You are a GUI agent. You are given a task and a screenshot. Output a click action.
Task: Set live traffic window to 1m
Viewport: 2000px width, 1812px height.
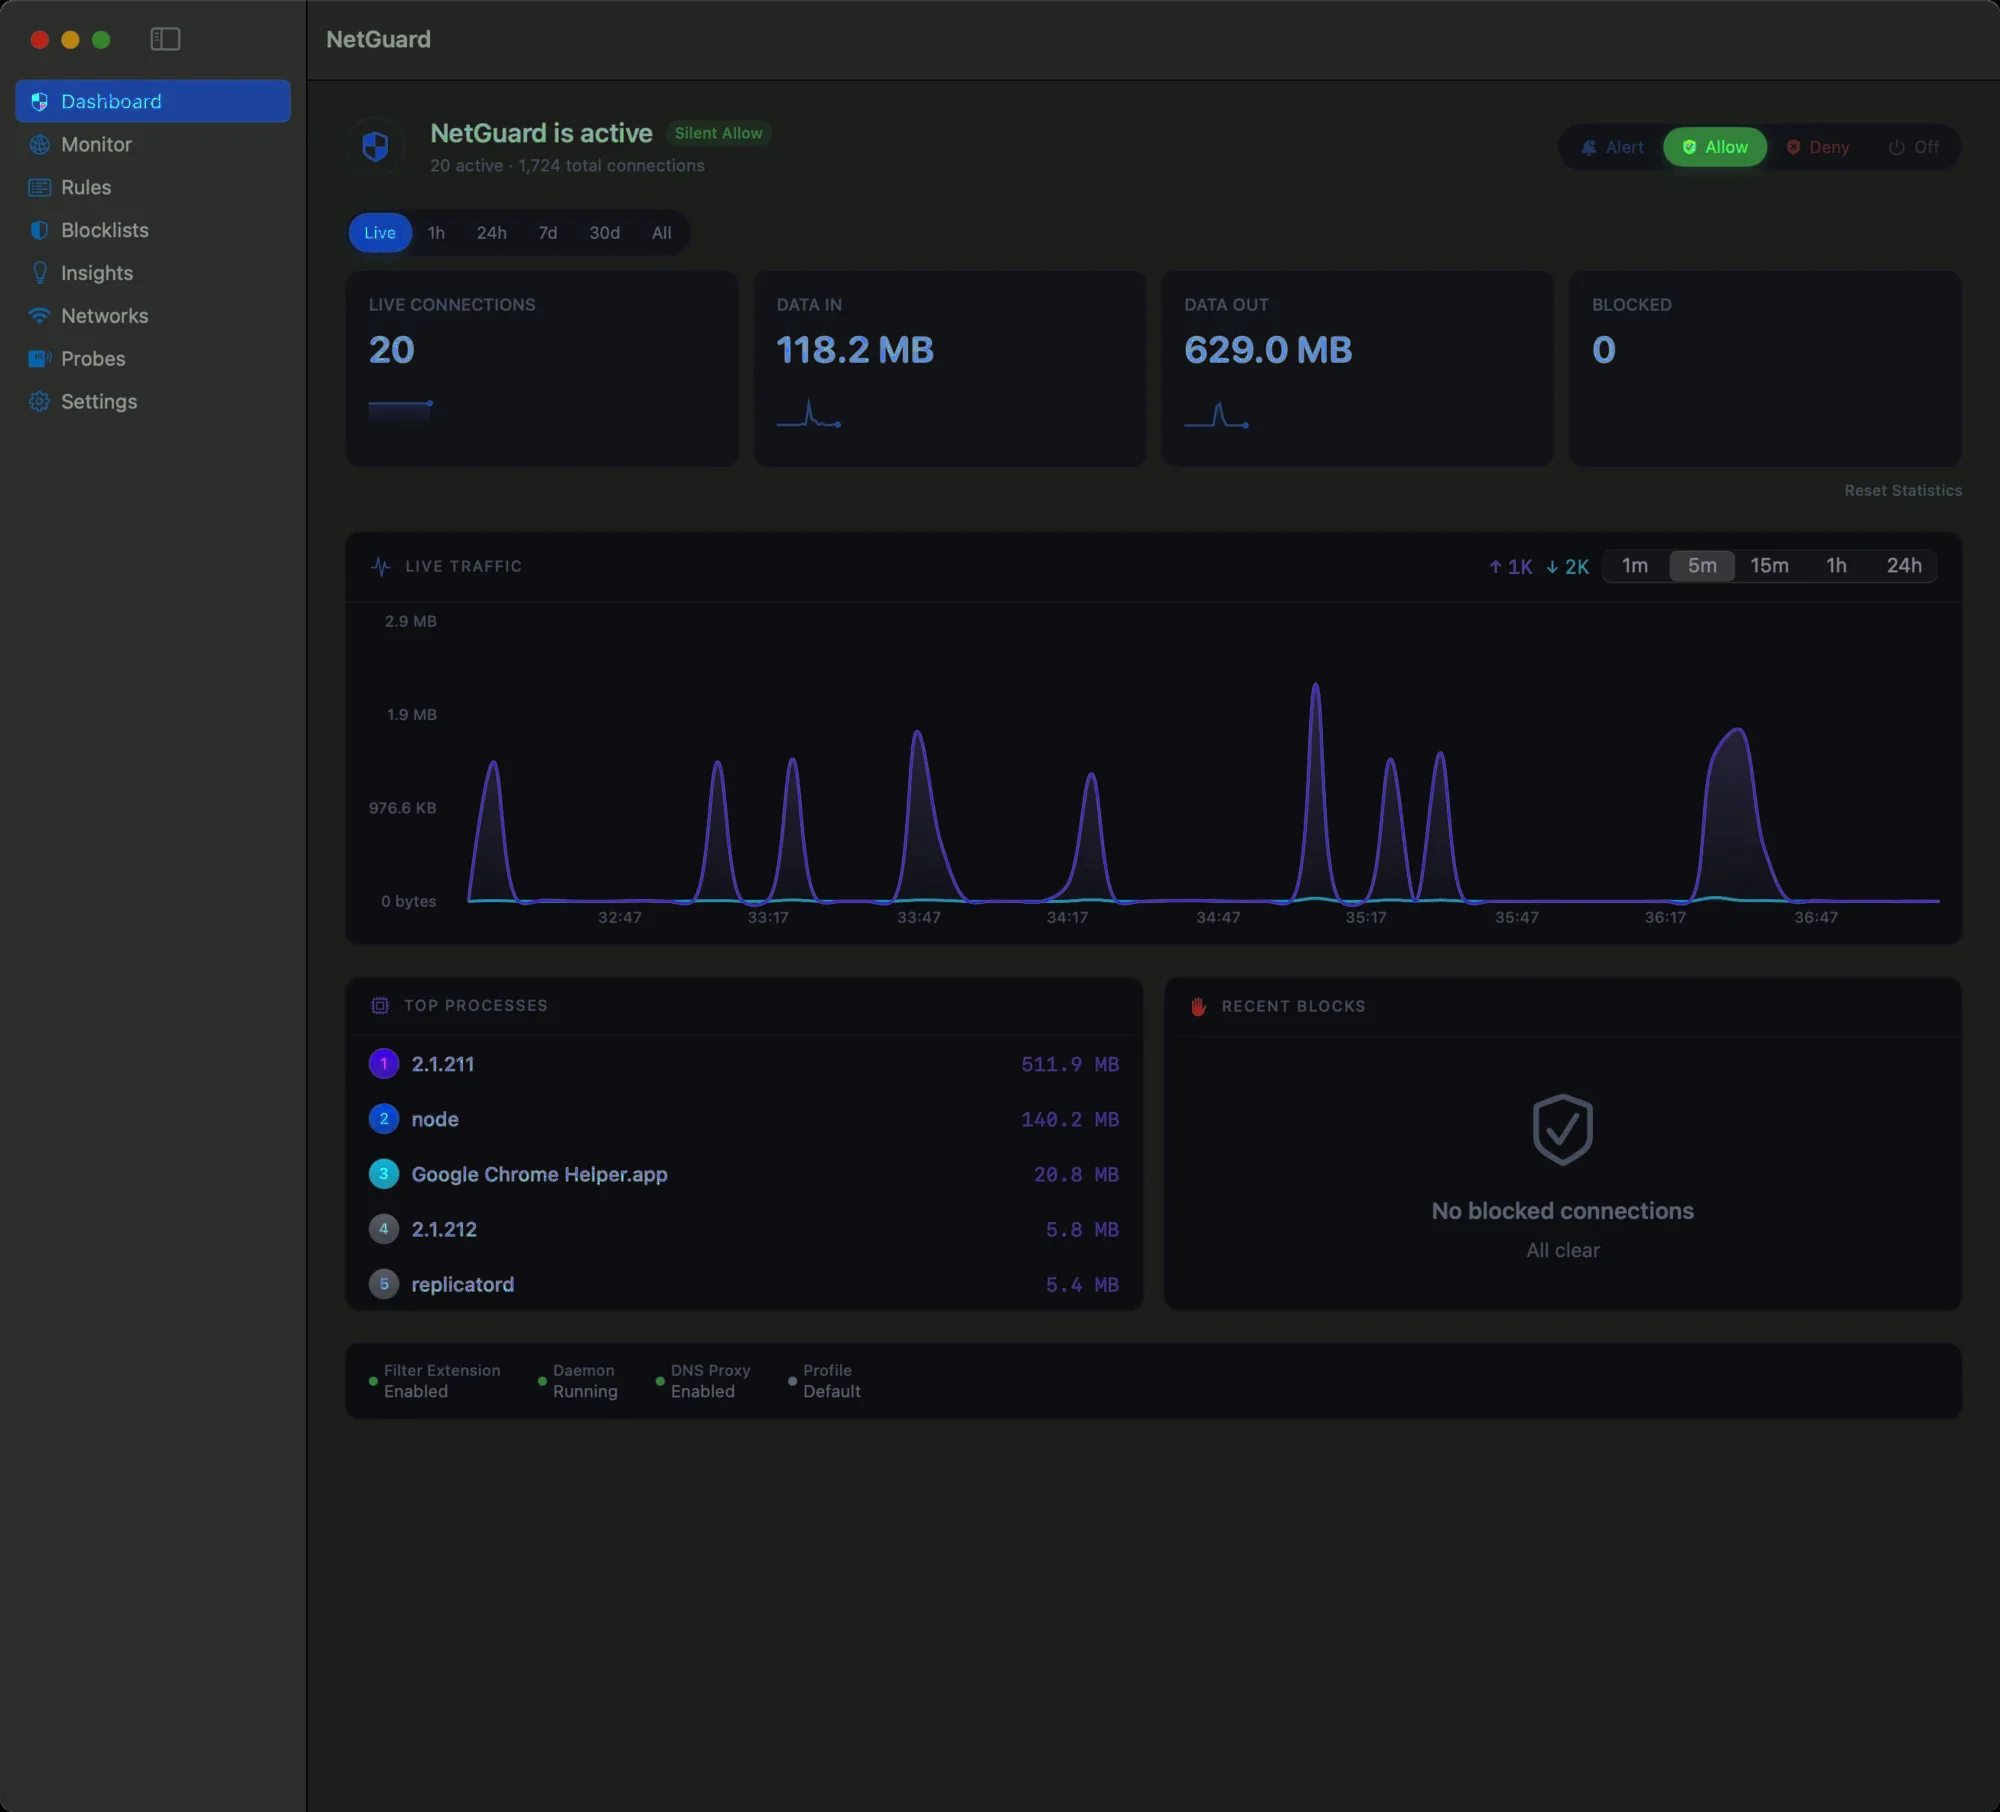pos(1635,566)
